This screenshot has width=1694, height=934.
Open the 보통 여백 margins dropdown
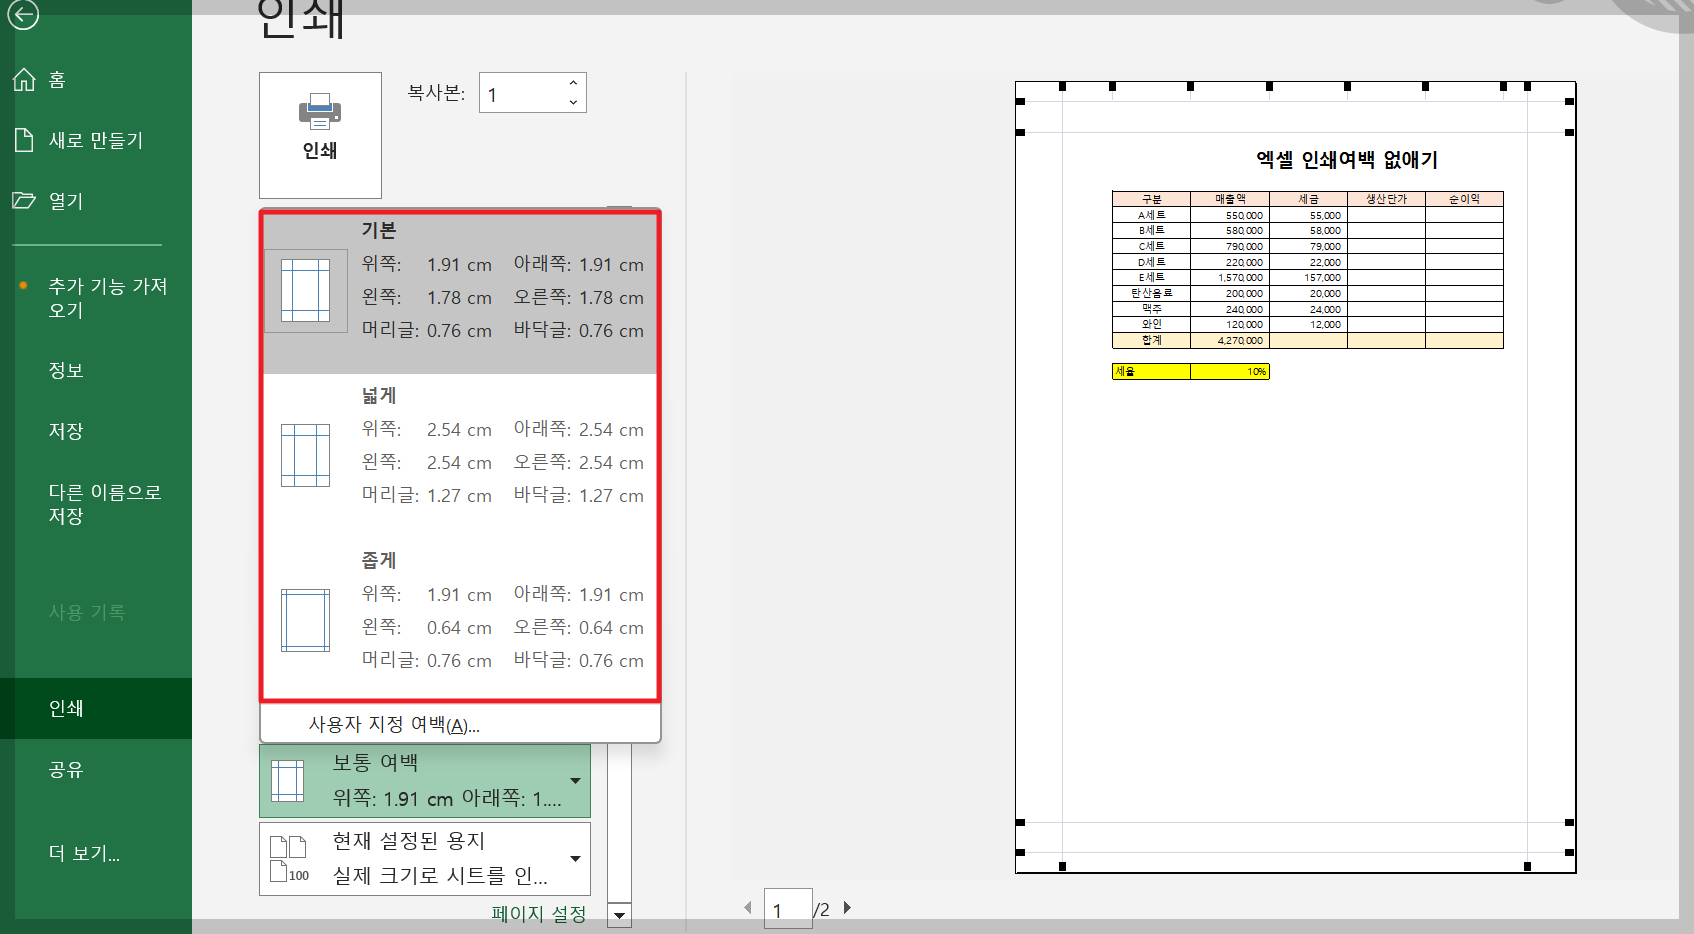pos(575,782)
